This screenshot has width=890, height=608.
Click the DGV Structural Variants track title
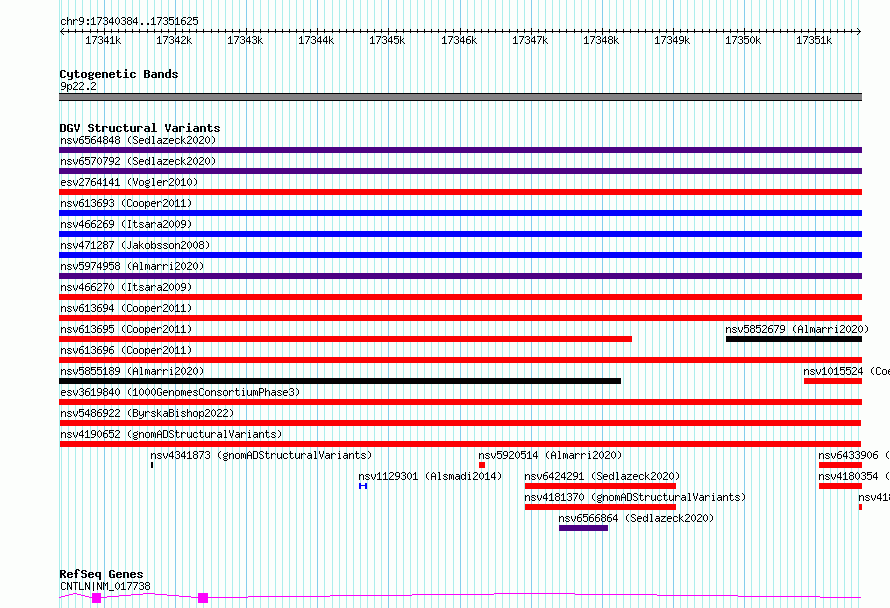140,128
